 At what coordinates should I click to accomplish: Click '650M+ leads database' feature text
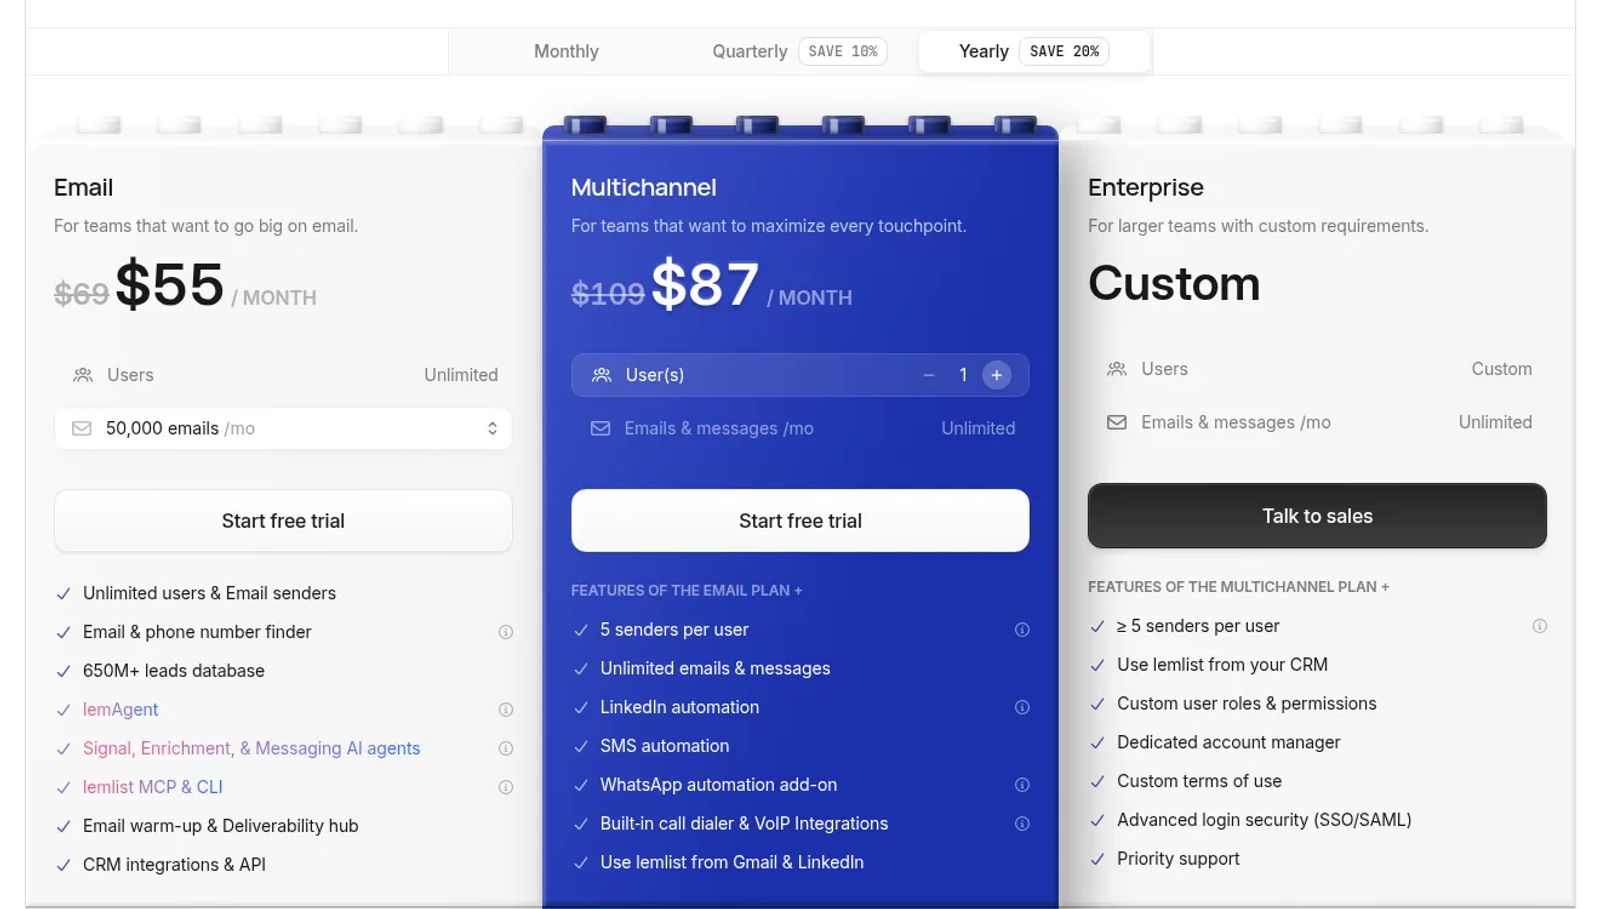click(x=174, y=671)
